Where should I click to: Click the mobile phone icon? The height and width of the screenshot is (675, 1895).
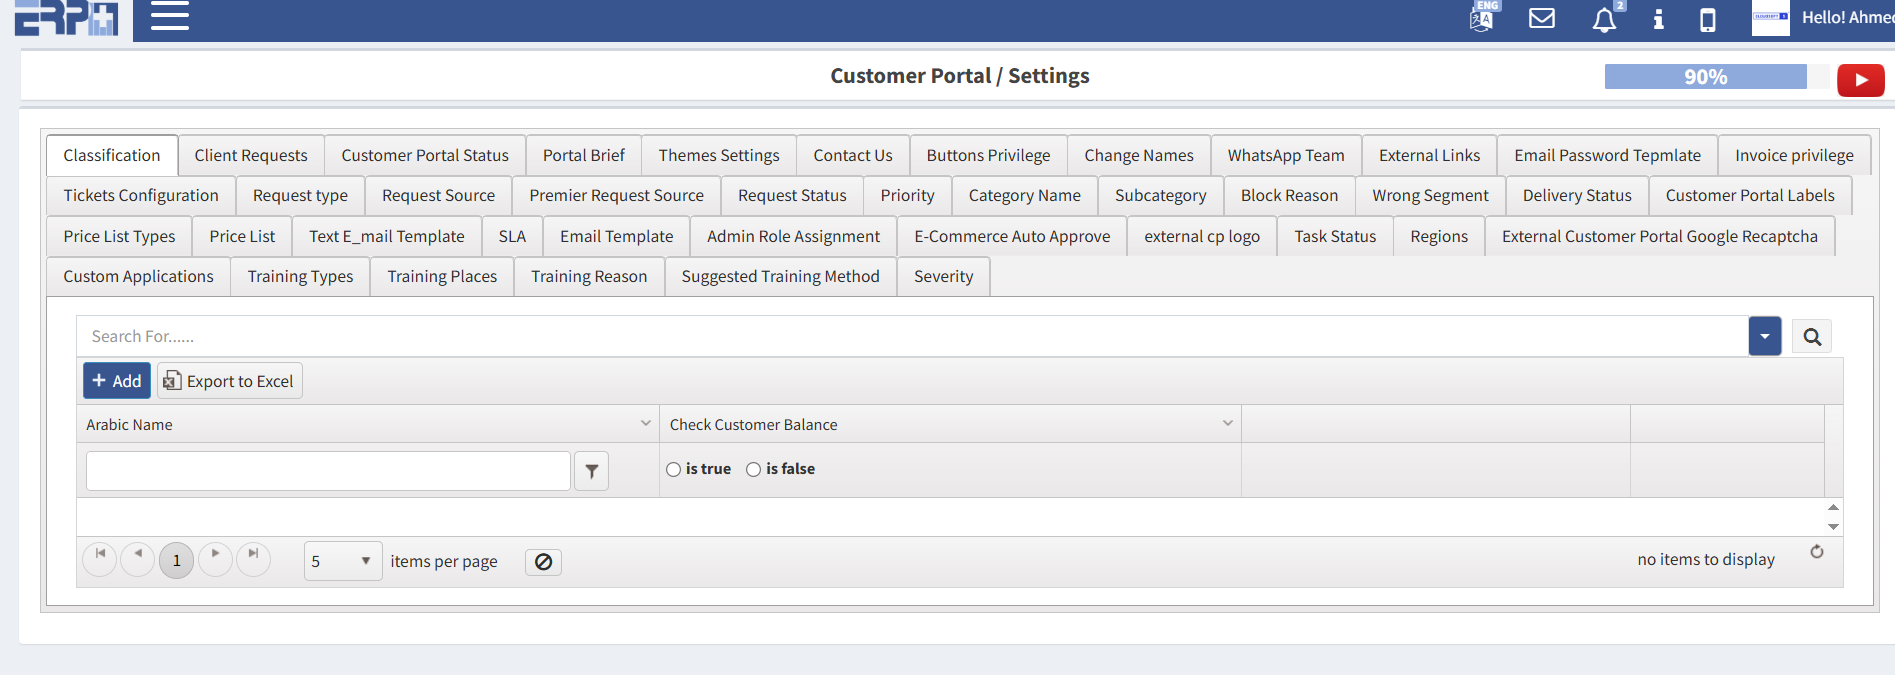coord(1708,20)
